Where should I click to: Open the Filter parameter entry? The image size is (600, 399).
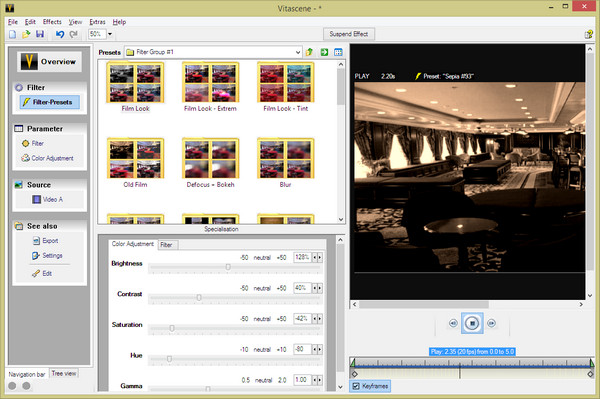pyautogui.click(x=33, y=143)
